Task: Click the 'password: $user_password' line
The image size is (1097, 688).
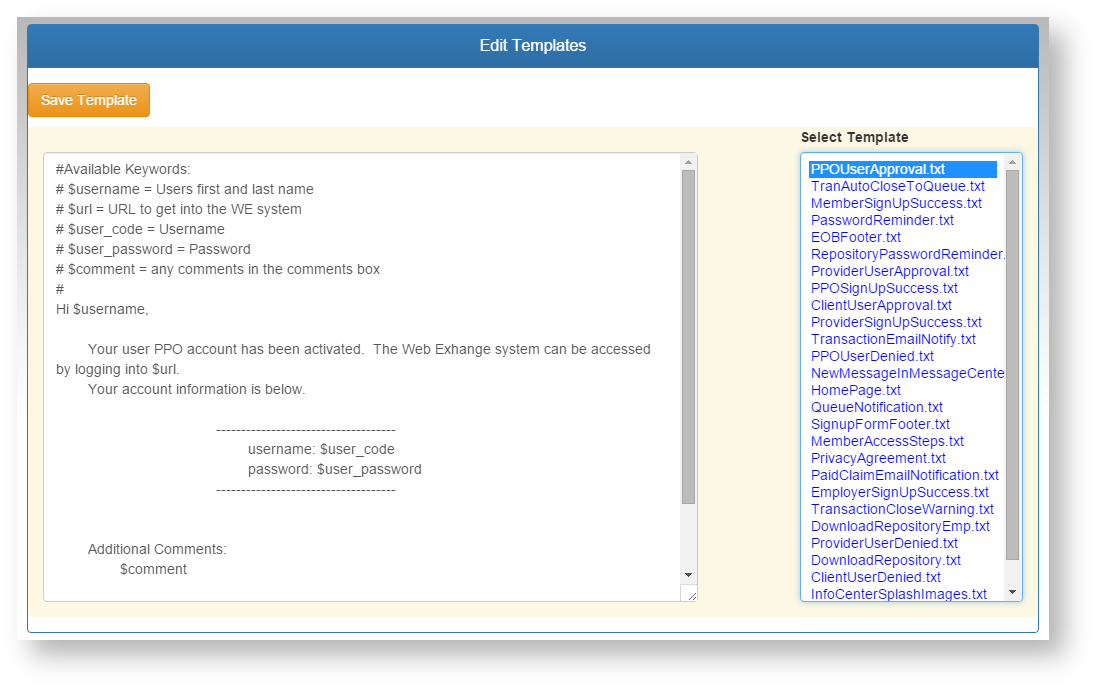Action: click(334, 470)
